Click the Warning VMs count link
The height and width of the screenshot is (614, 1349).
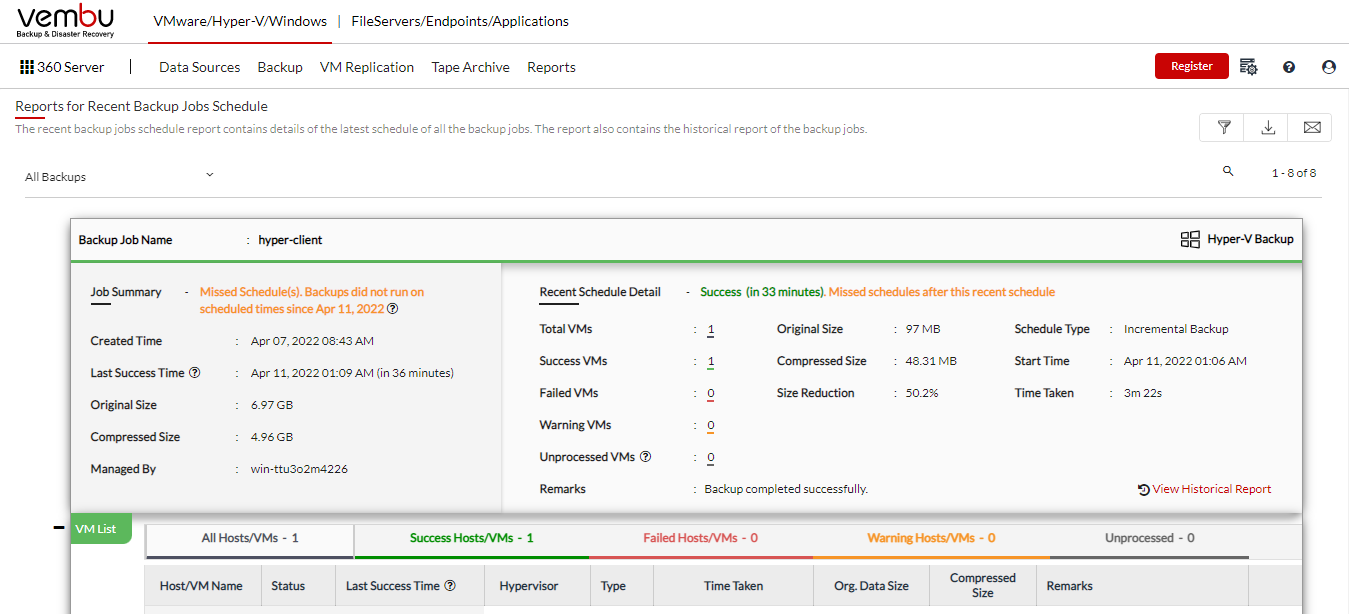[711, 426]
